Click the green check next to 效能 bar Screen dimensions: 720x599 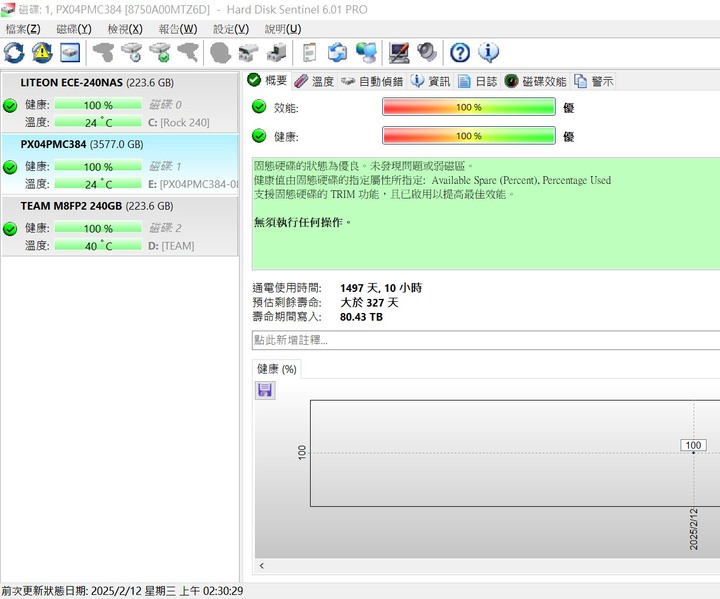pos(259,107)
